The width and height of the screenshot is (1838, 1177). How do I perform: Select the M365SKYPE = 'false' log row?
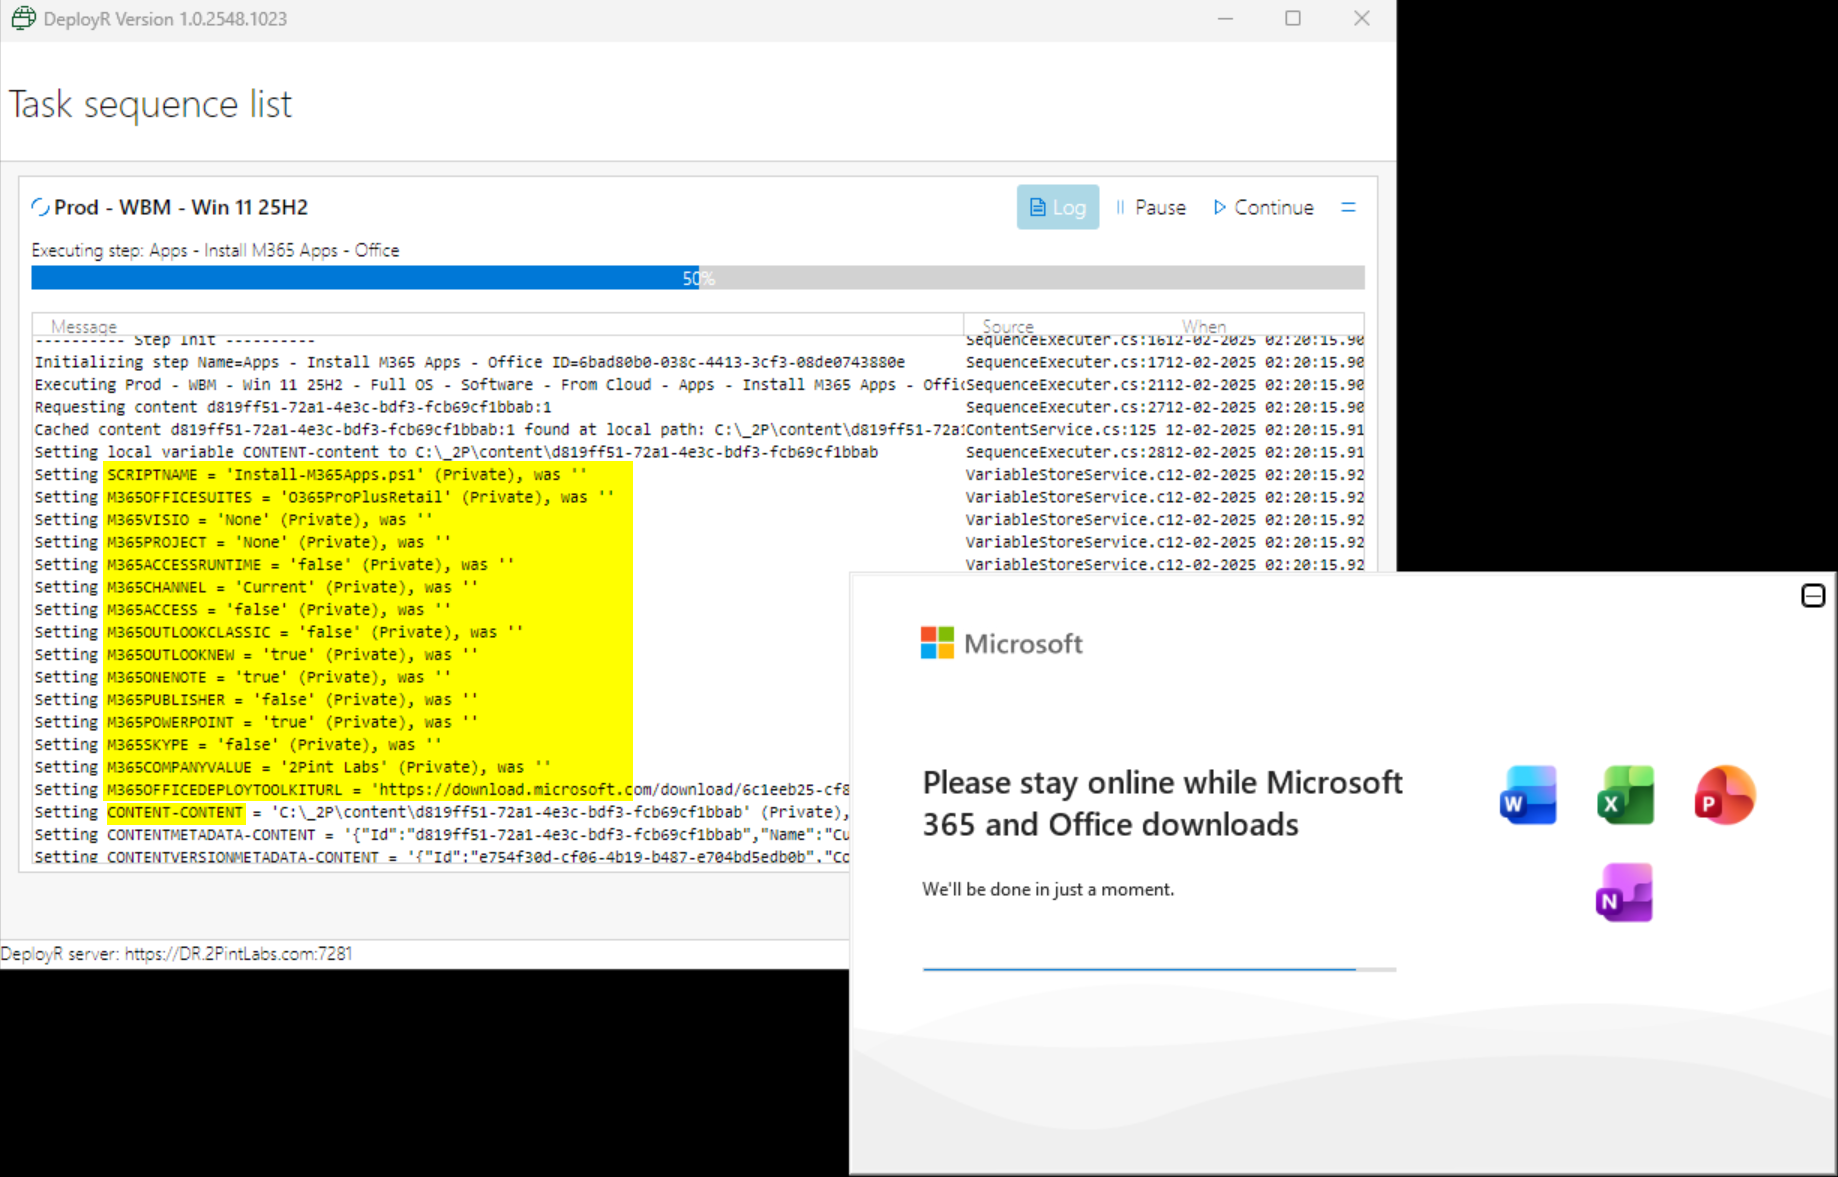coord(441,744)
